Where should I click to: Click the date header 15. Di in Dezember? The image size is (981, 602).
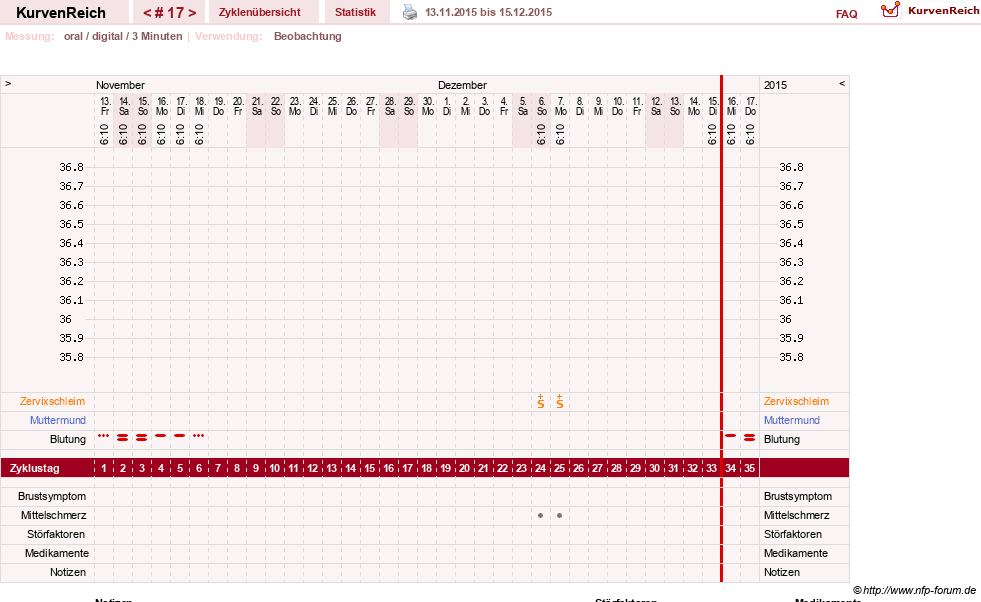[713, 106]
